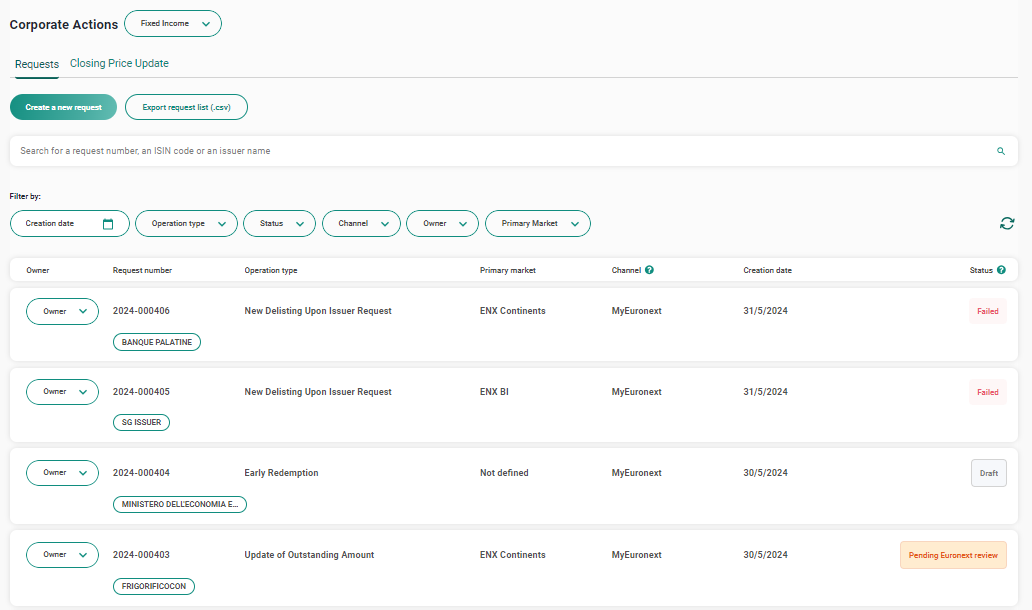The height and width of the screenshot is (610, 1032).
Task: Open the Channel filter dropdown
Action: tap(361, 224)
